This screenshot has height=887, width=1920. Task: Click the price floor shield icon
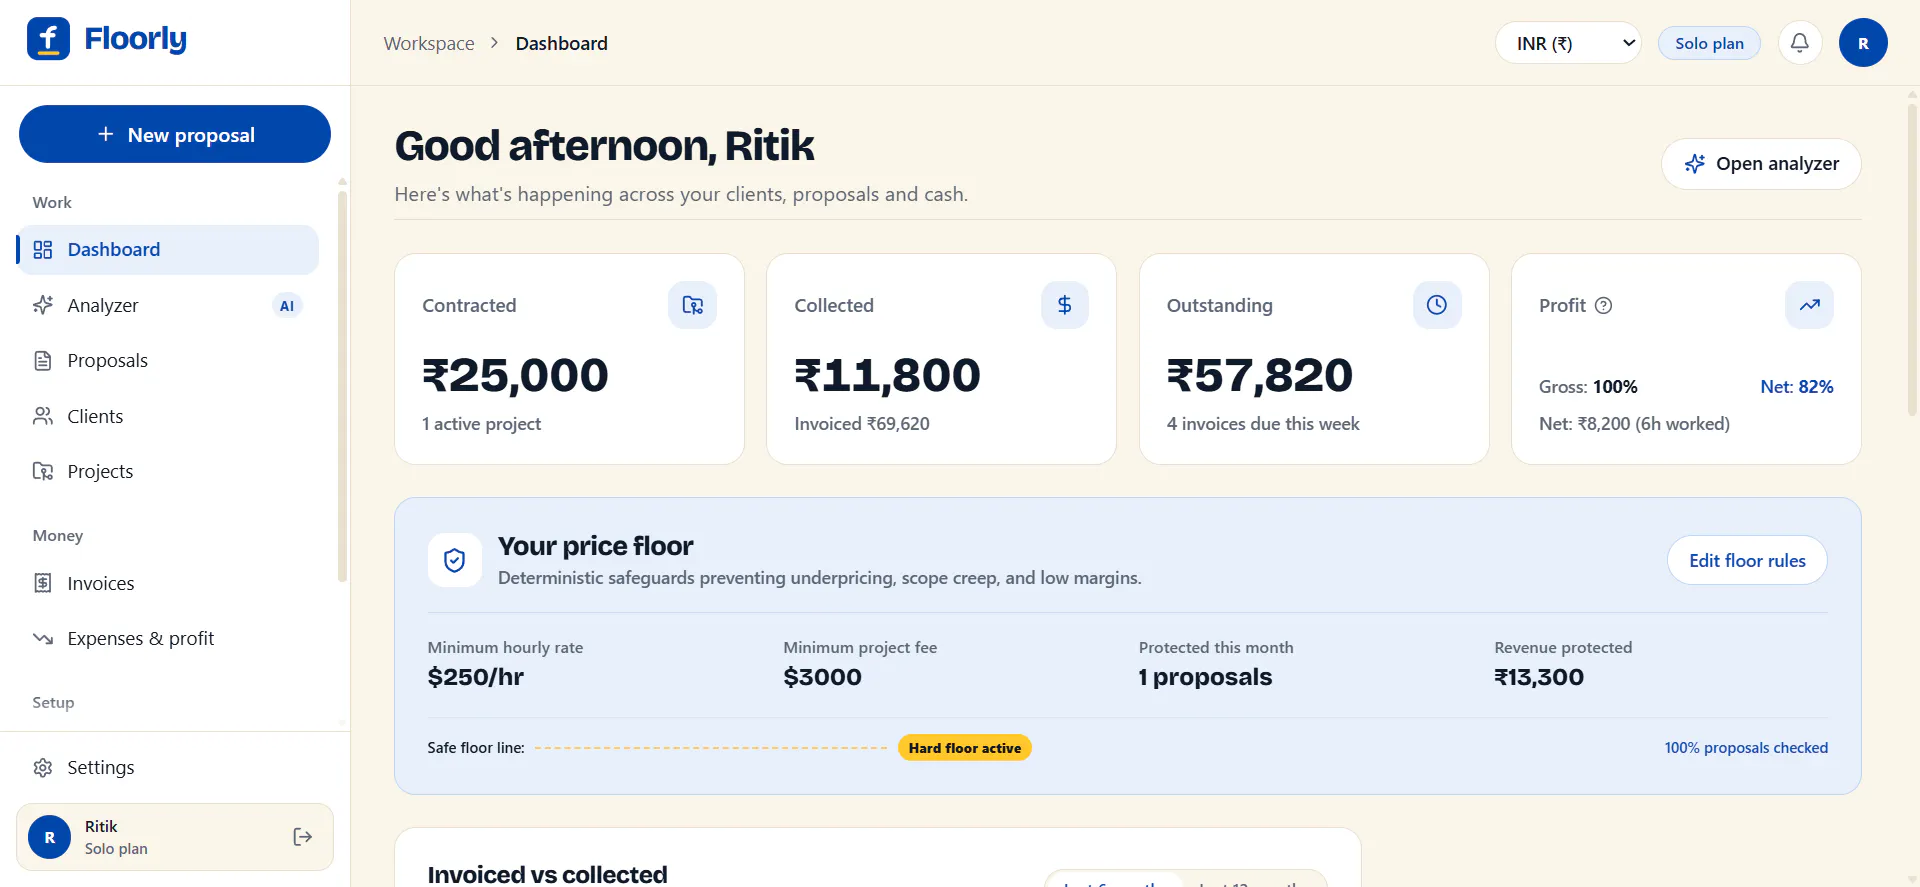pos(455,560)
